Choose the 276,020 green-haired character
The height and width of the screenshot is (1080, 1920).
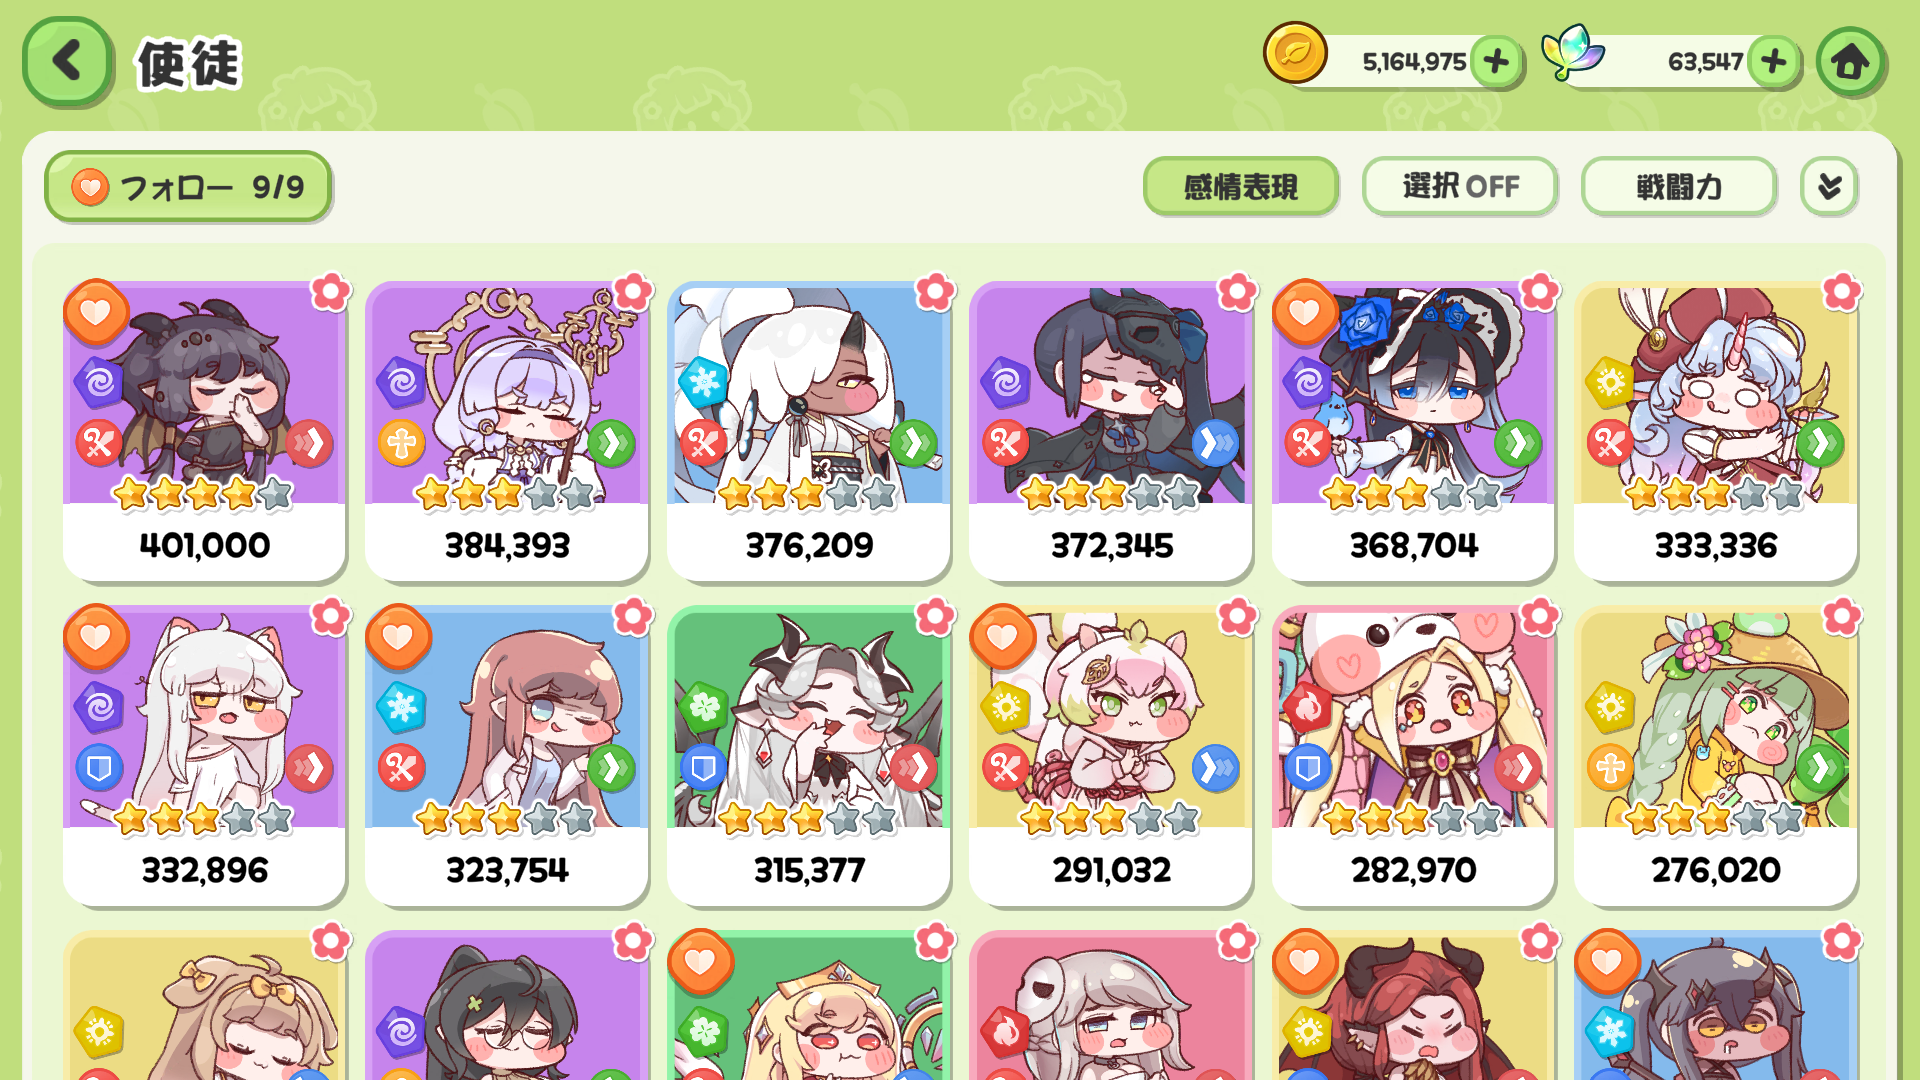[x=1715, y=756]
